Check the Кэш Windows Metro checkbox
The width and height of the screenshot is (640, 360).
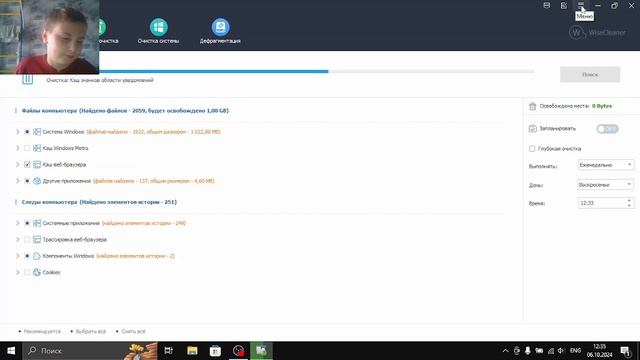(27, 148)
